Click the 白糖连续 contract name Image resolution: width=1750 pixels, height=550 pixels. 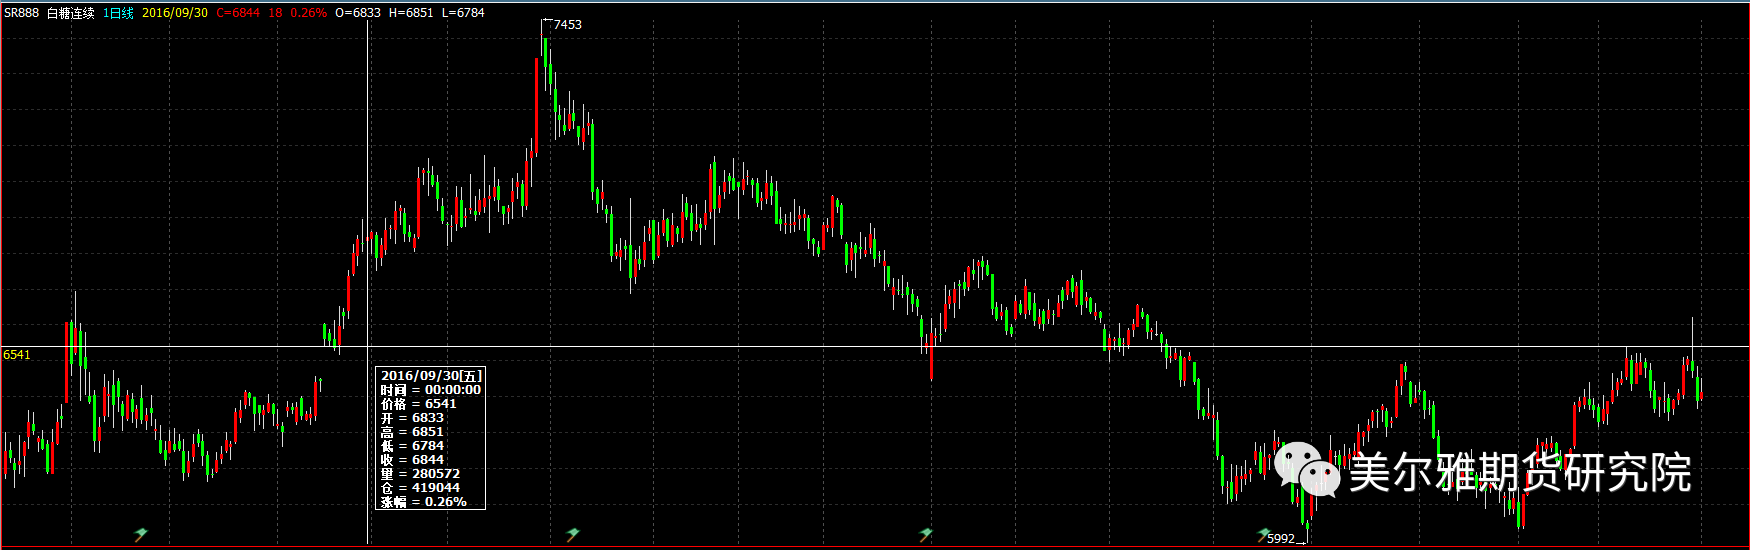tap(71, 13)
